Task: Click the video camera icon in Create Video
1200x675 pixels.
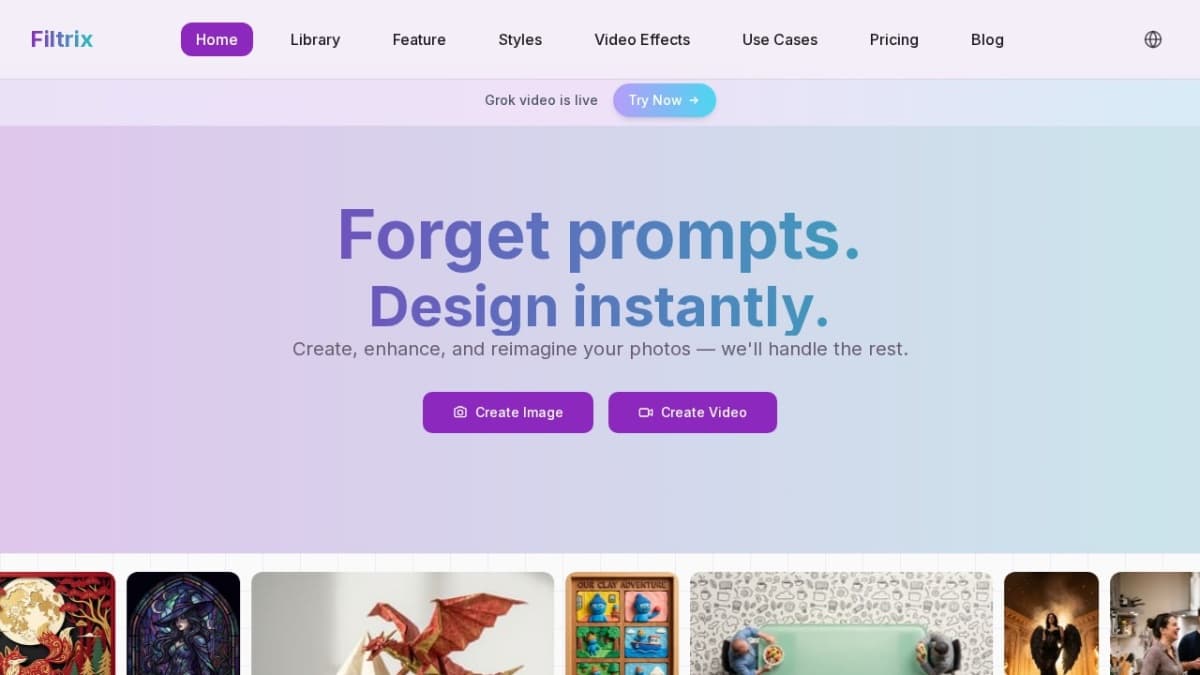Action: pos(646,412)
